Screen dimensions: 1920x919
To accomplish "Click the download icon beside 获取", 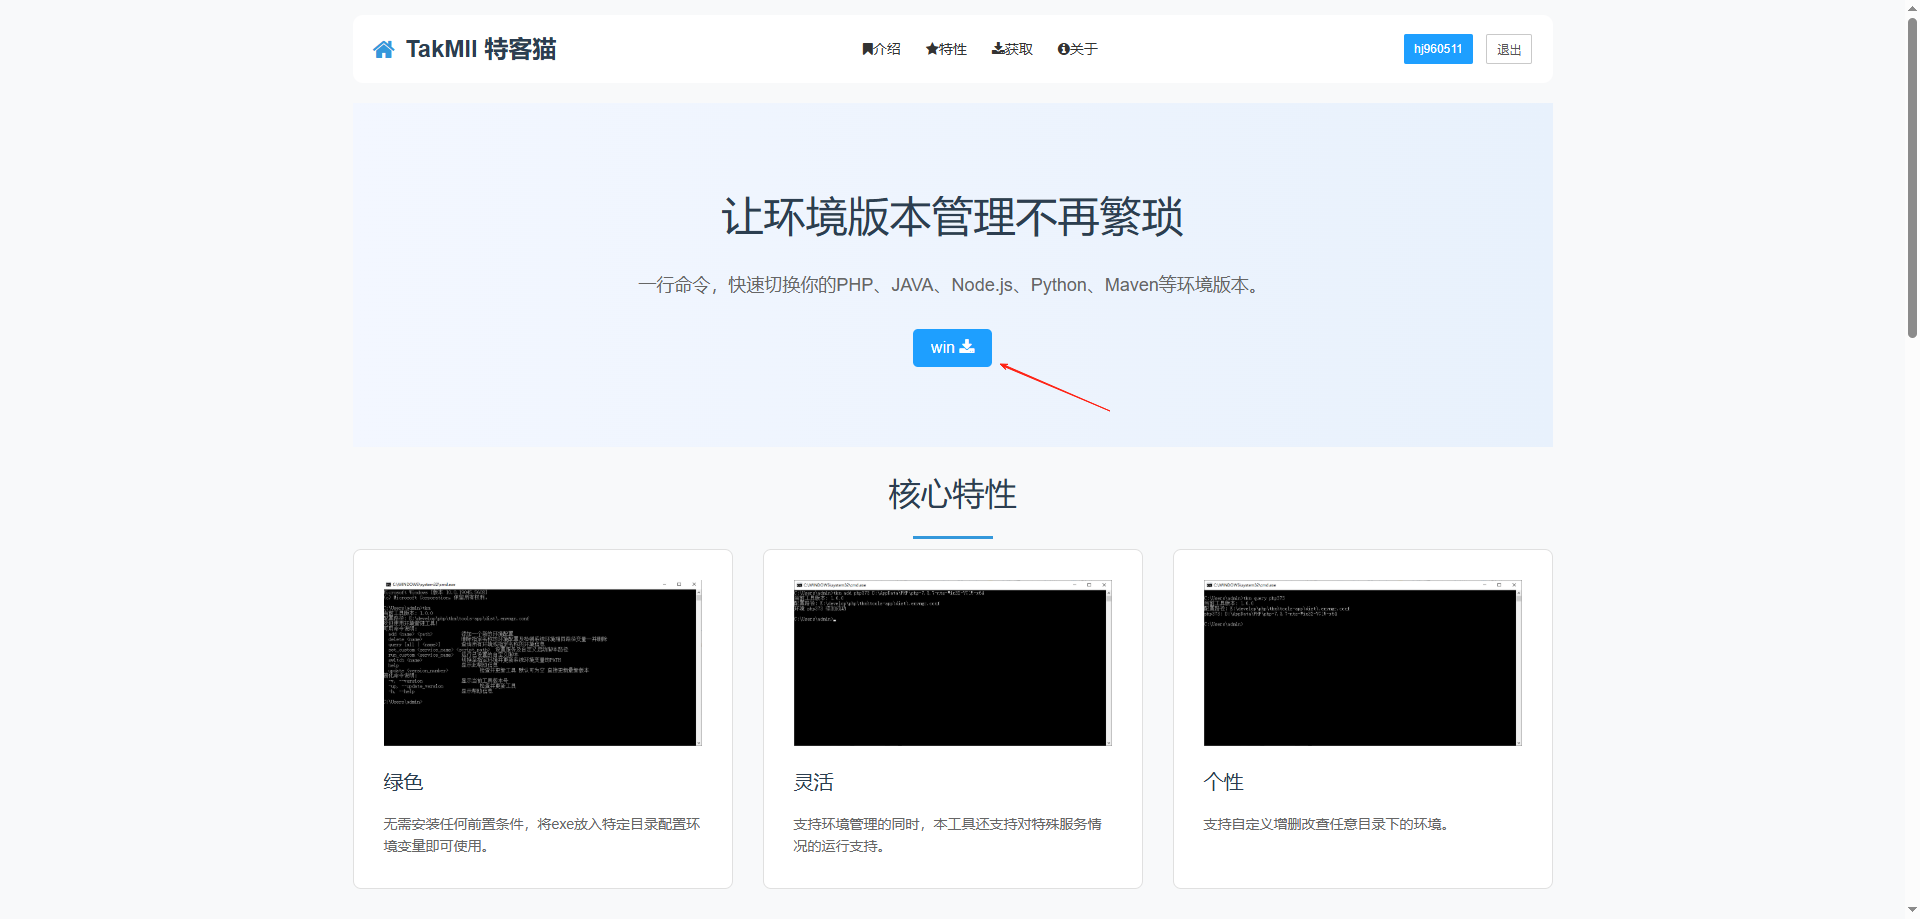I will [x=998, y=48].
